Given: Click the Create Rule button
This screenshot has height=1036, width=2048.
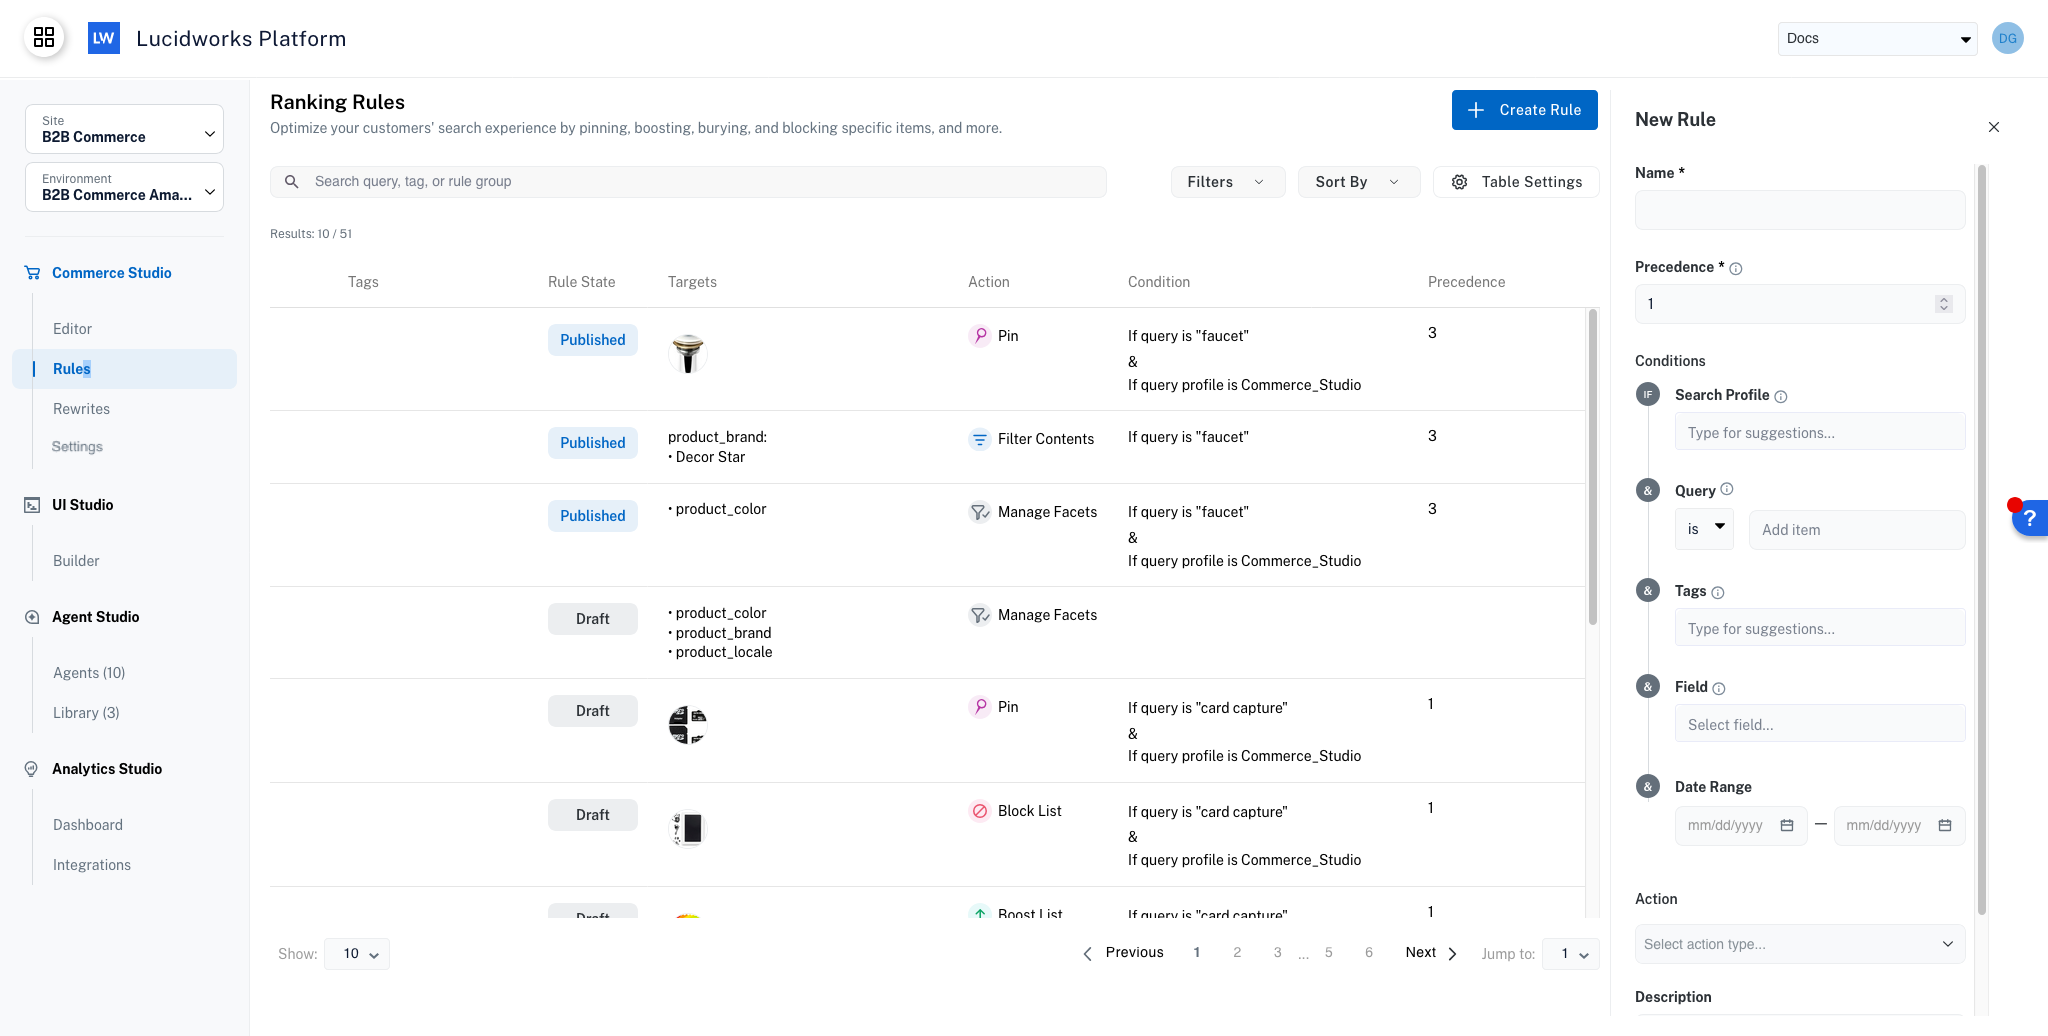Looking at the screenshot, I should pyautogui.click(x=1524, y=110).
